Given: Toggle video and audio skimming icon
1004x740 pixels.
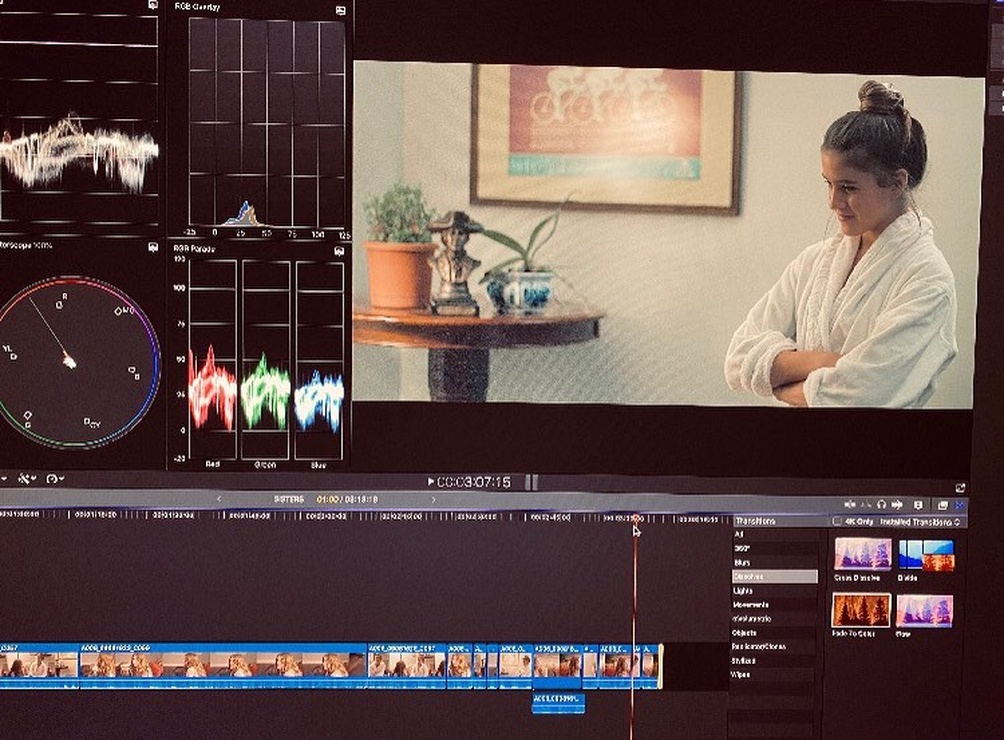Looking at the screenshot, I should click(850, 505).
